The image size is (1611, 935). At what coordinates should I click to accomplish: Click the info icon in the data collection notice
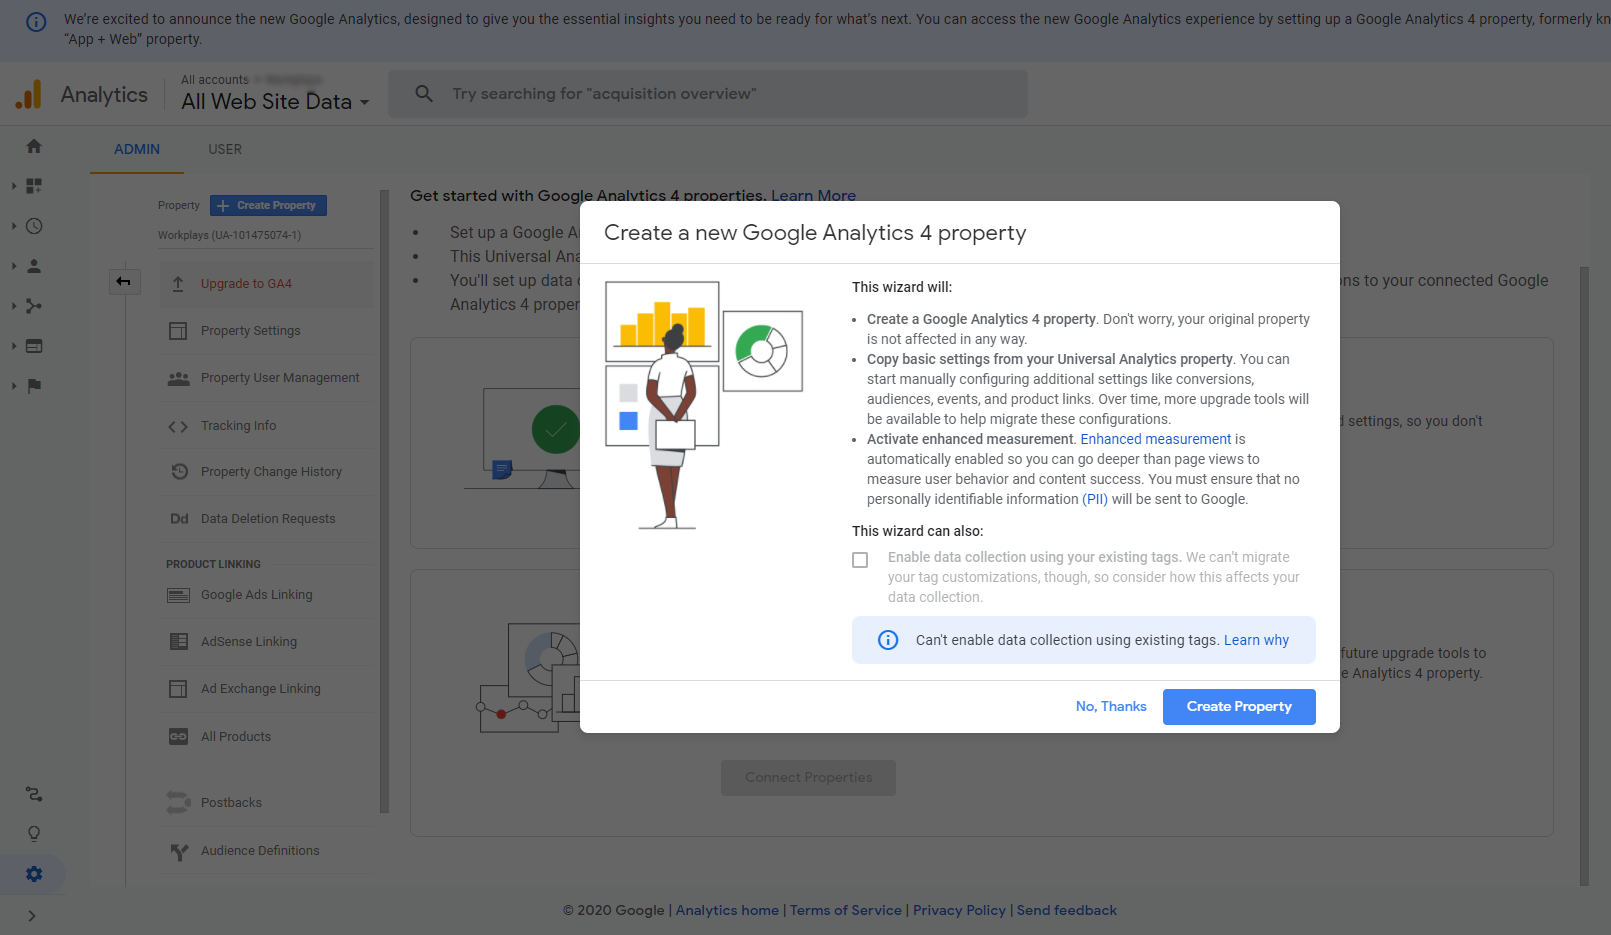click(888, 640)
